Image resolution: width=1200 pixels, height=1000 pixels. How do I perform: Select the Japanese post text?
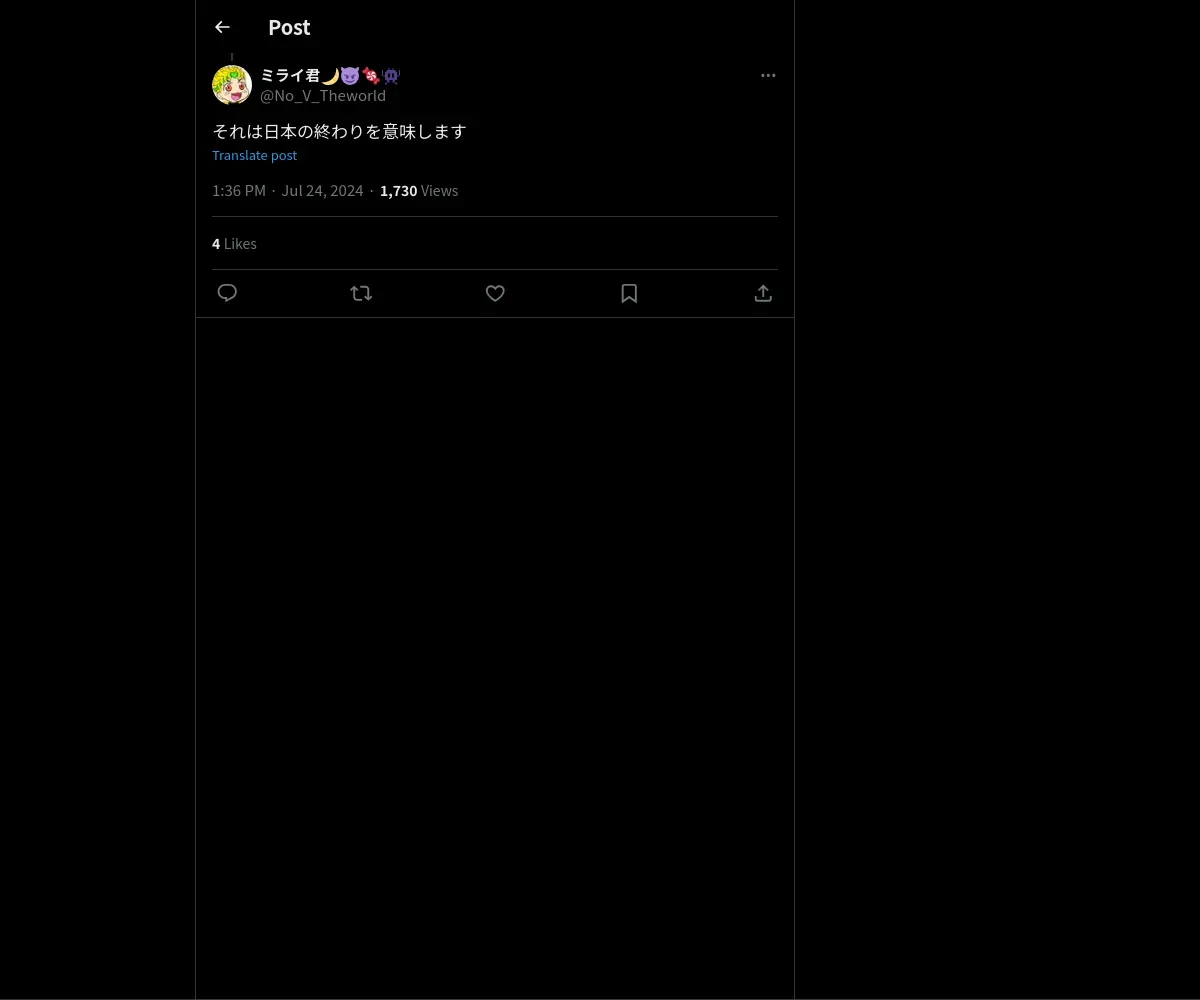[339, 131]
